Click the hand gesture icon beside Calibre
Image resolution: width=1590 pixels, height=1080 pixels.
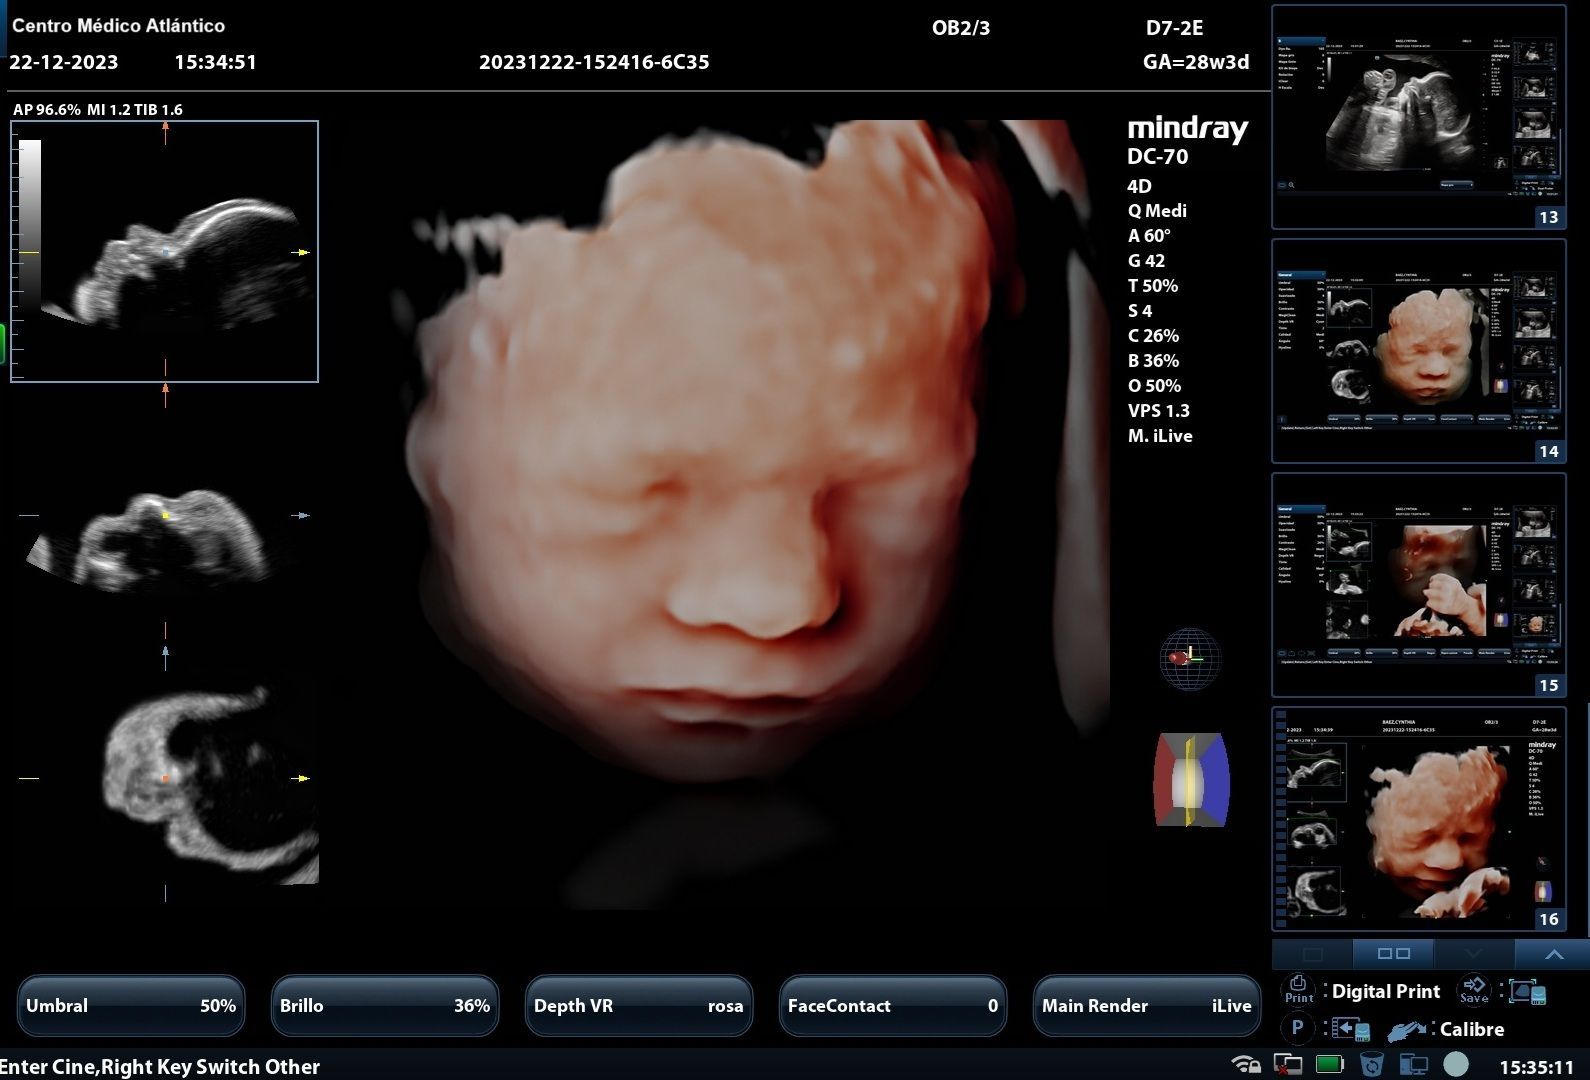click(x=1407, y=1029)
